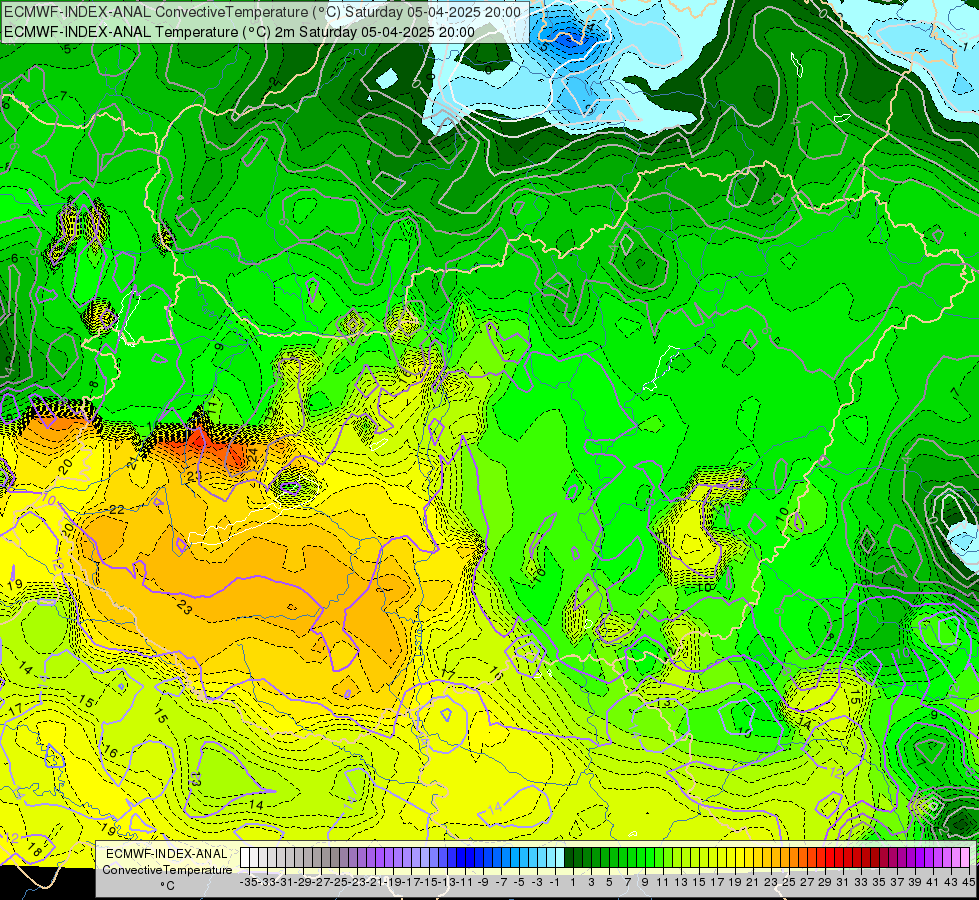Select the first dark green swatch after light cyan
This screenshot has width=979, height=900.
[x=569, y=857]
